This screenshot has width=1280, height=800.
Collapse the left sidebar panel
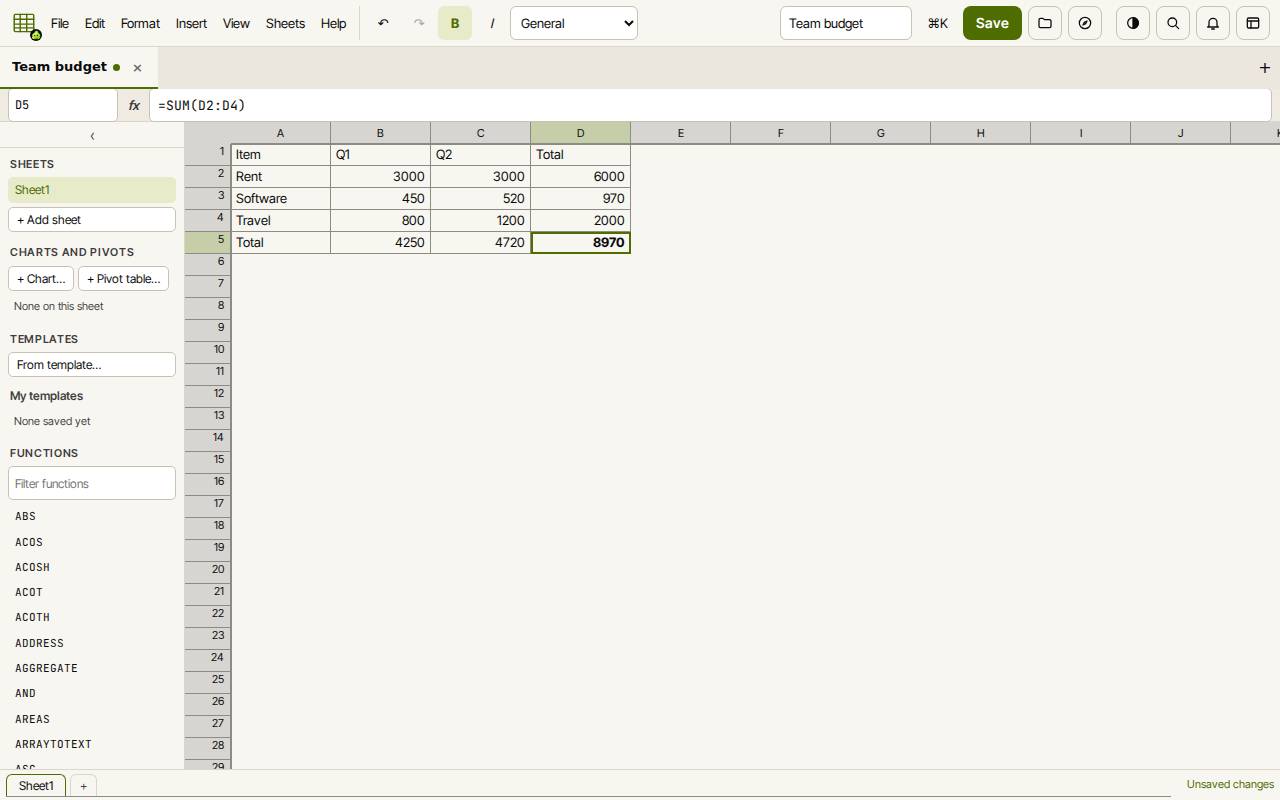click(92, 136)
